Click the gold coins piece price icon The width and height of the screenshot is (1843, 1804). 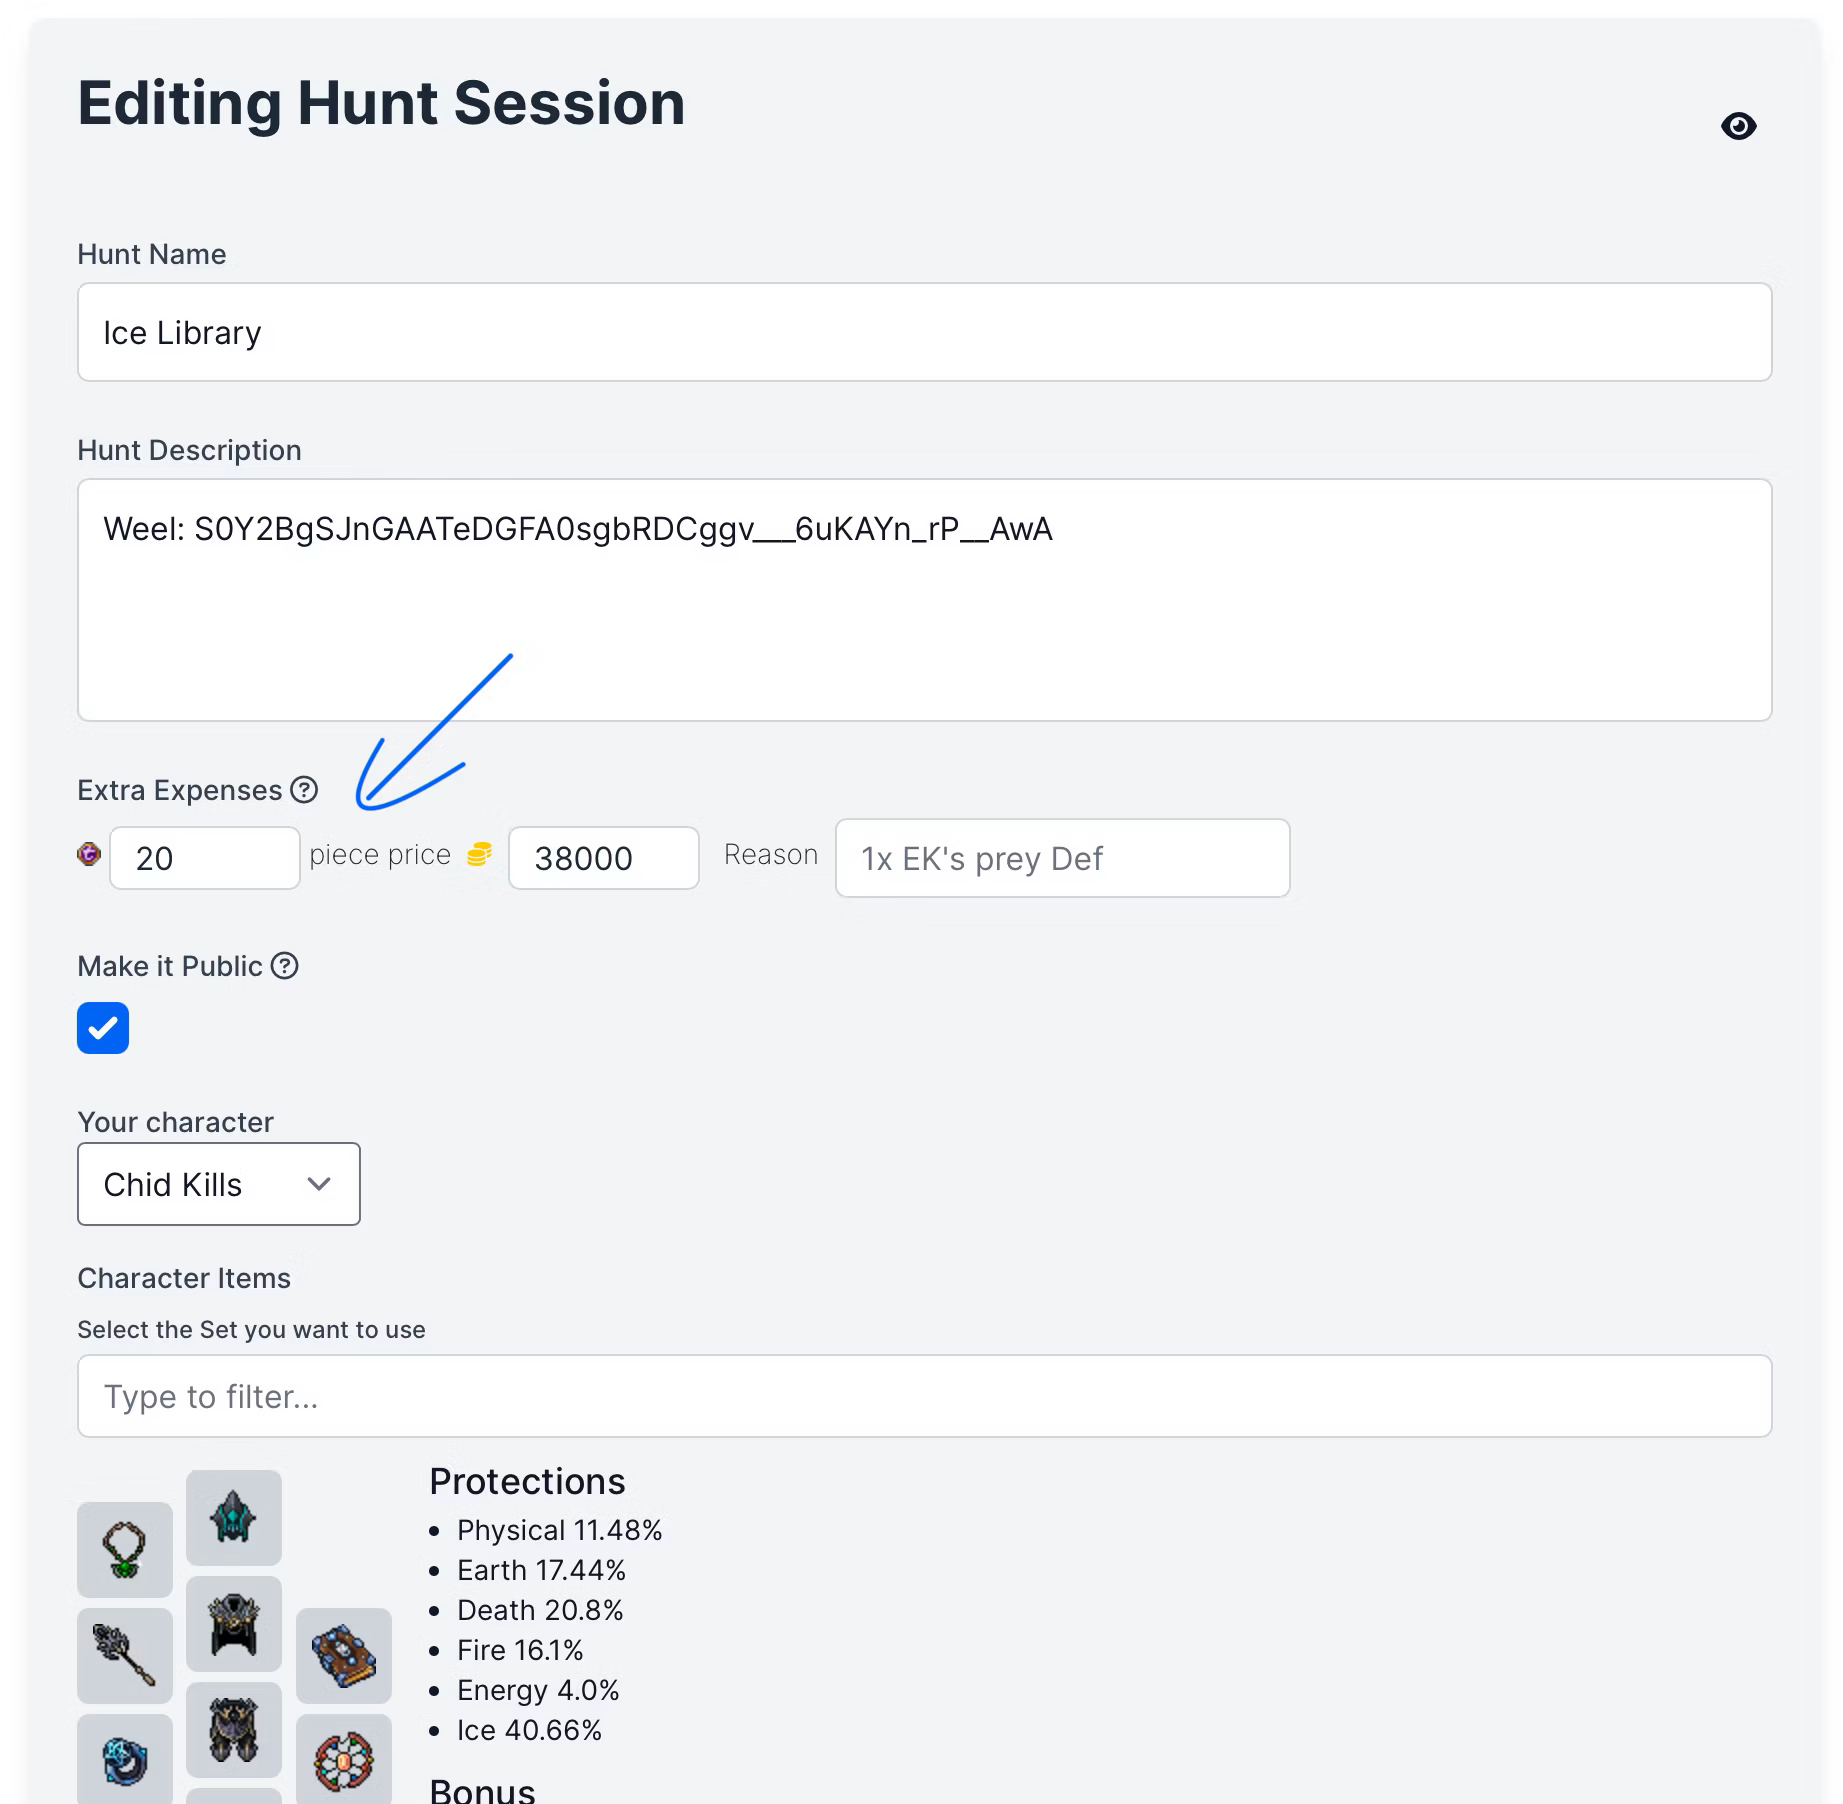(x=480, y=854)
